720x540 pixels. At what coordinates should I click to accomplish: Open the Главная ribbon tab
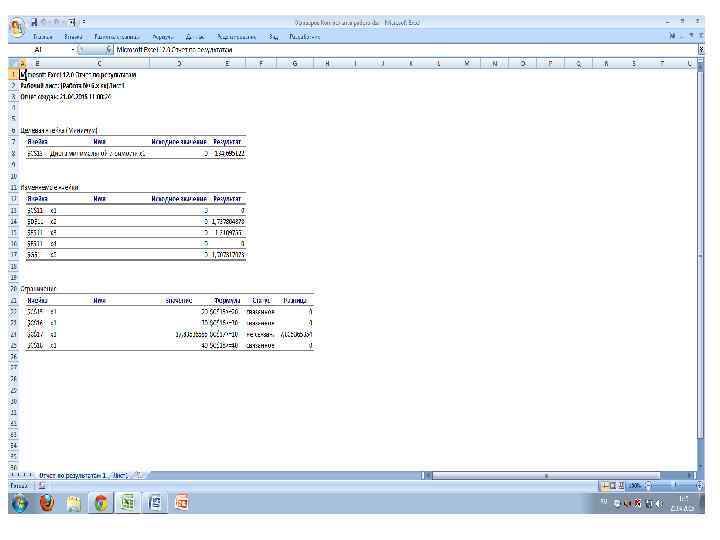pyautogui.click(x=43, y=37)
